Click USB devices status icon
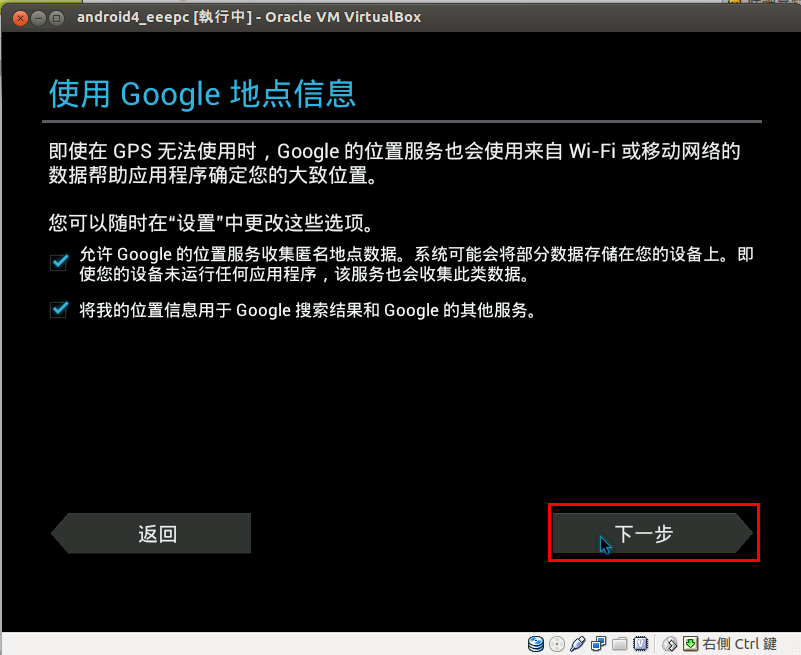The image size is (801, 655). [x=577, y=644]
